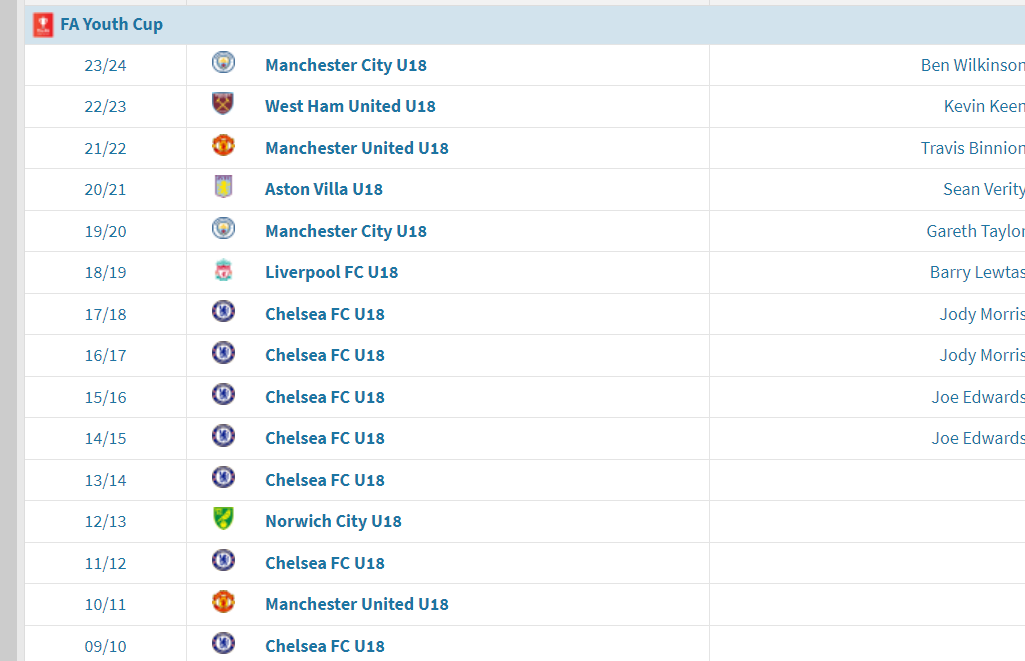Click Chelsea crest in the 17/18 row

pyautogui.click(x=223, y=312)
